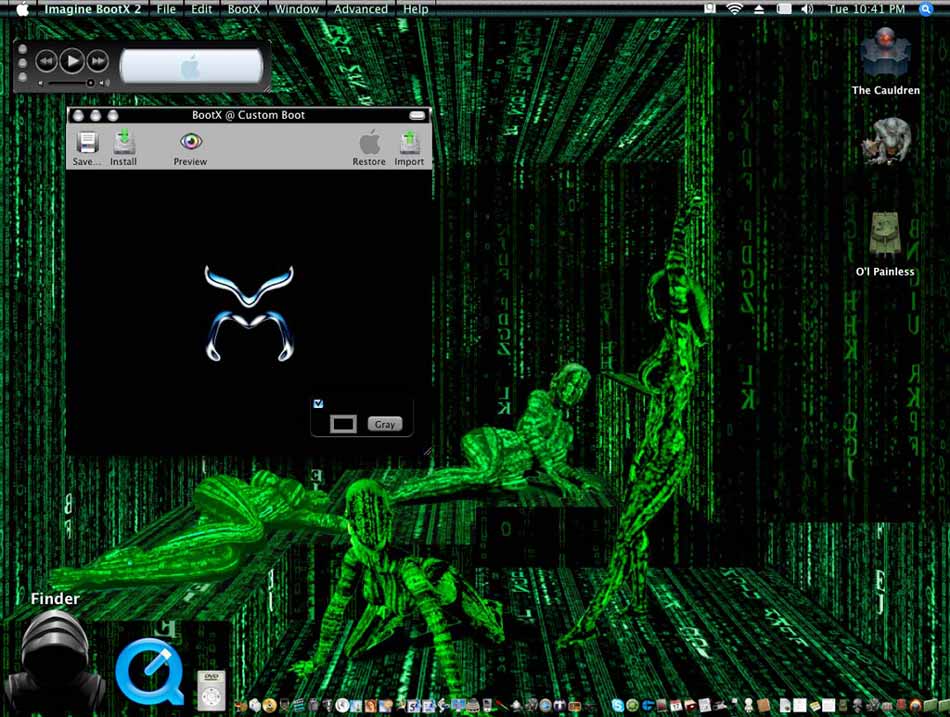Close the BootX @ Custom Boot window
The image size is (950, 717).
78,115
